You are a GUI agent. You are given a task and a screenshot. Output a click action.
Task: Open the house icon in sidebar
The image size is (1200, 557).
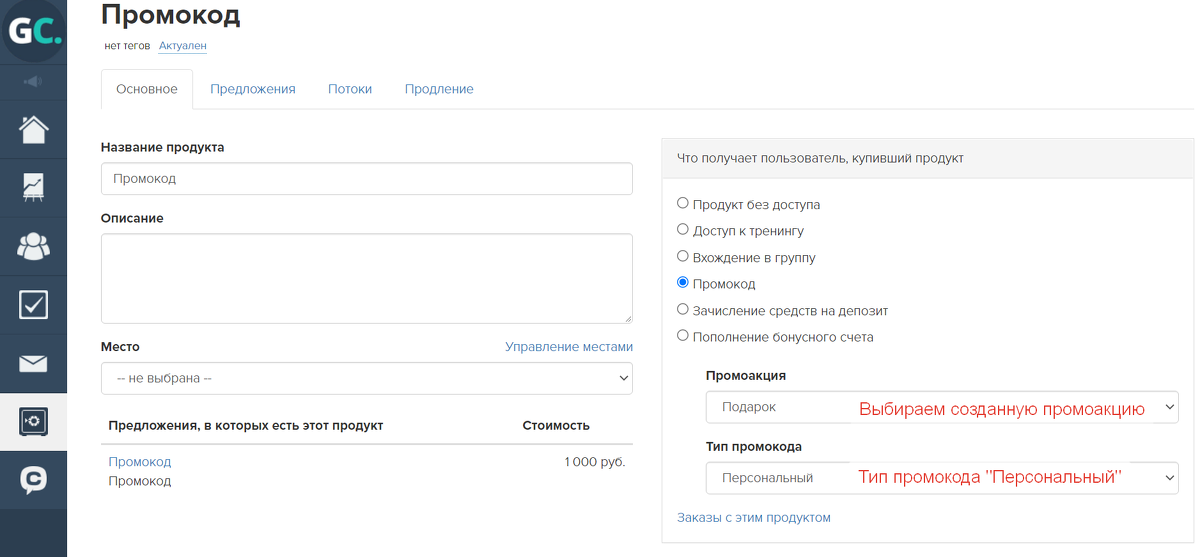point(33,129)
